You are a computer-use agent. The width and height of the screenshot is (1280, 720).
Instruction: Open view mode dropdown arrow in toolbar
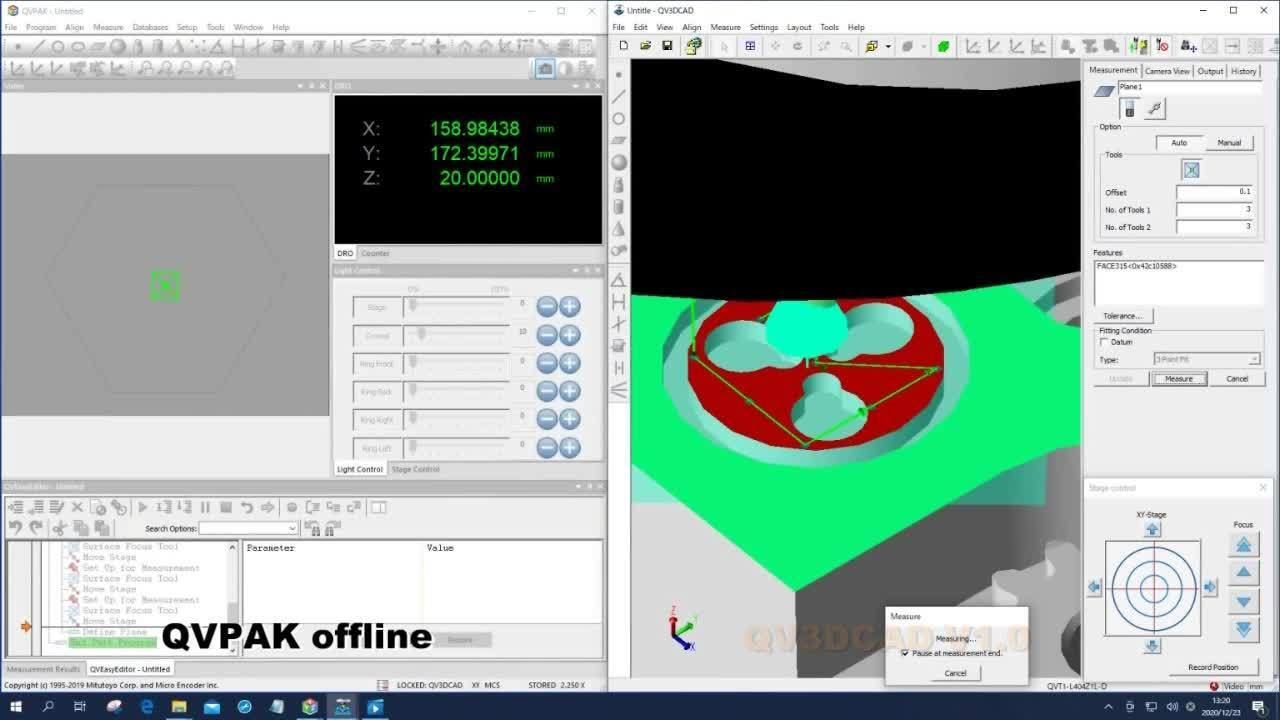click(888, 47)
